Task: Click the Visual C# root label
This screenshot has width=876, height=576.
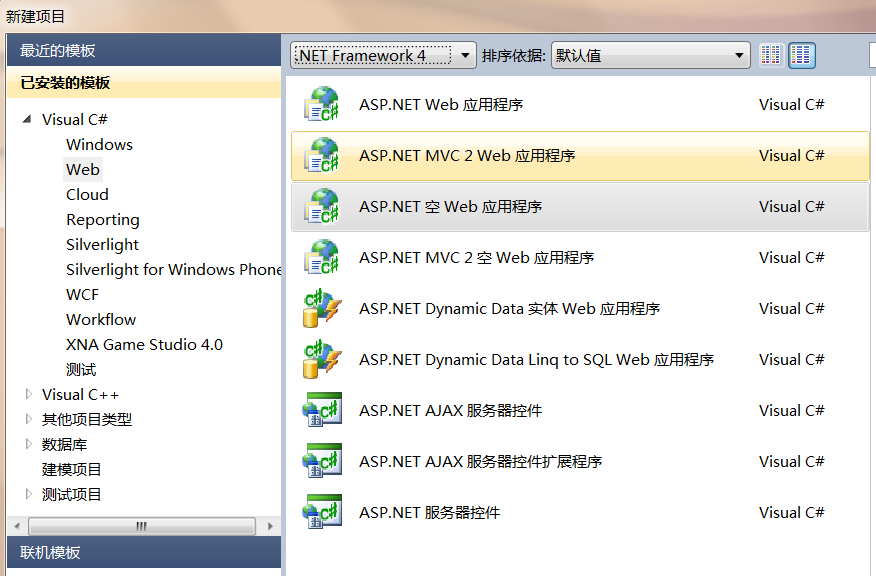Action: (75, 119)
